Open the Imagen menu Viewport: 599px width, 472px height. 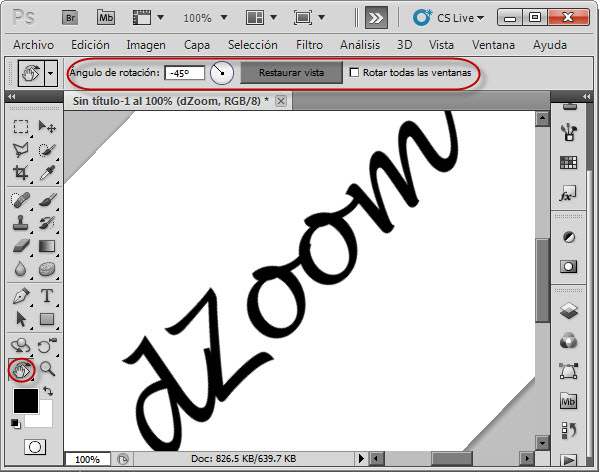146,45
